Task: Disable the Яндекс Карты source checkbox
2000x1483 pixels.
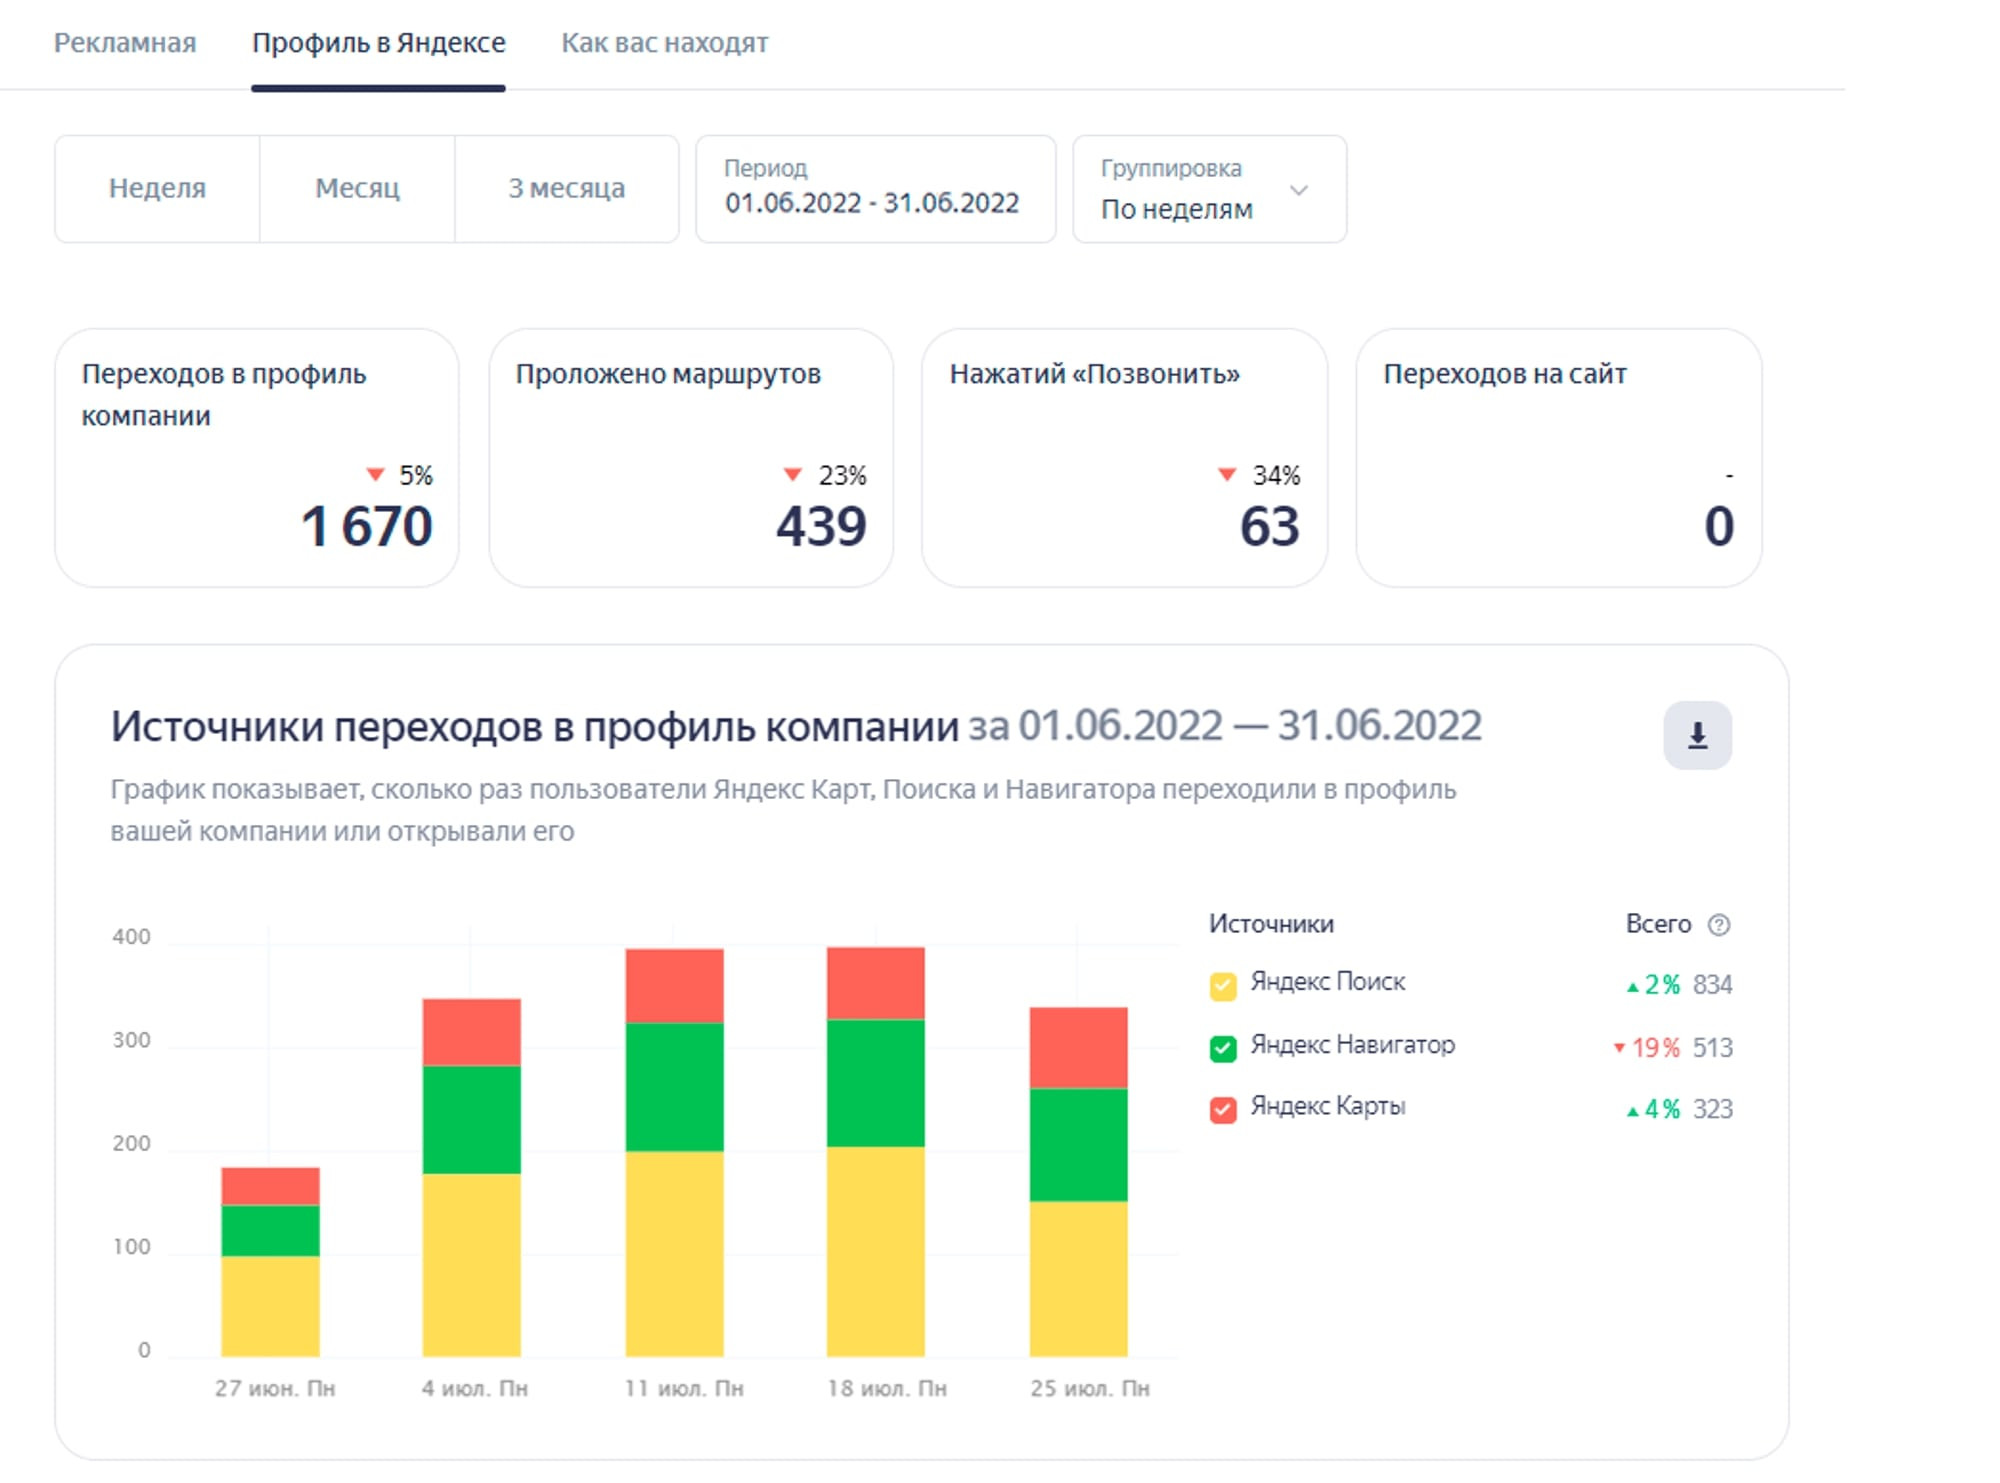Action: (x=1222, y=1109)
